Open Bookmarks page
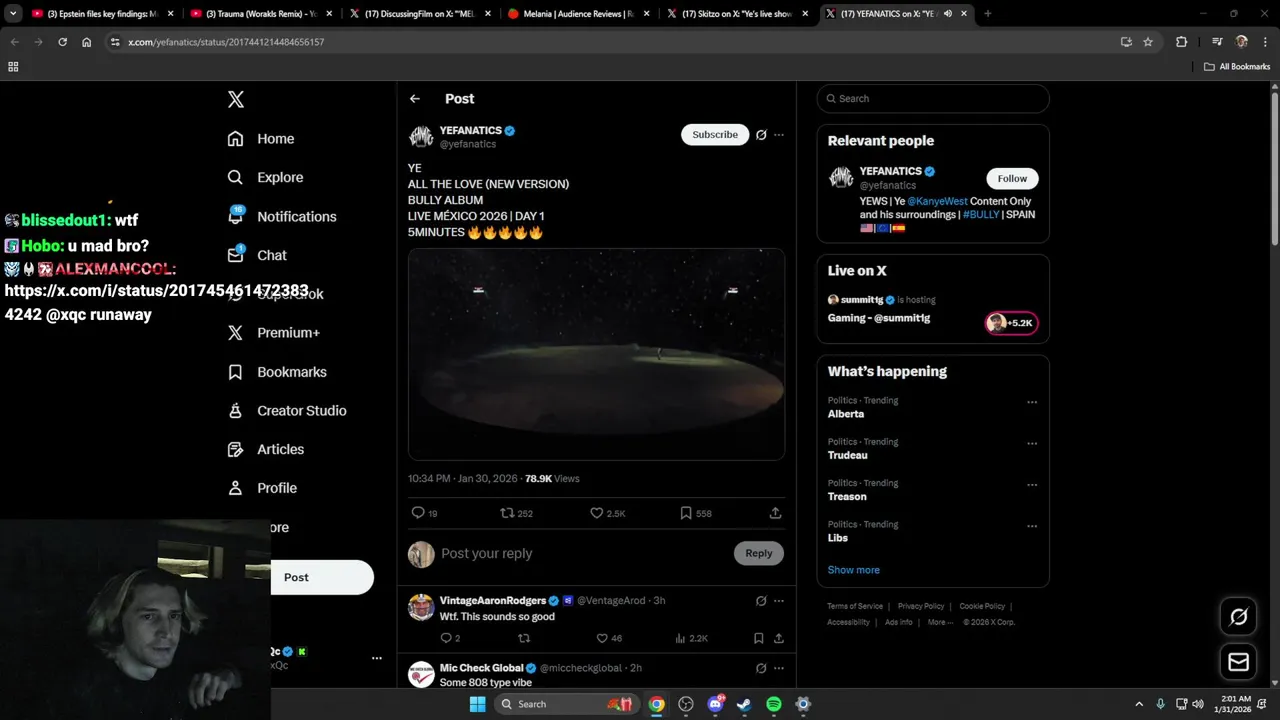This screenshot has width=1280, height=720. point(277,372)
